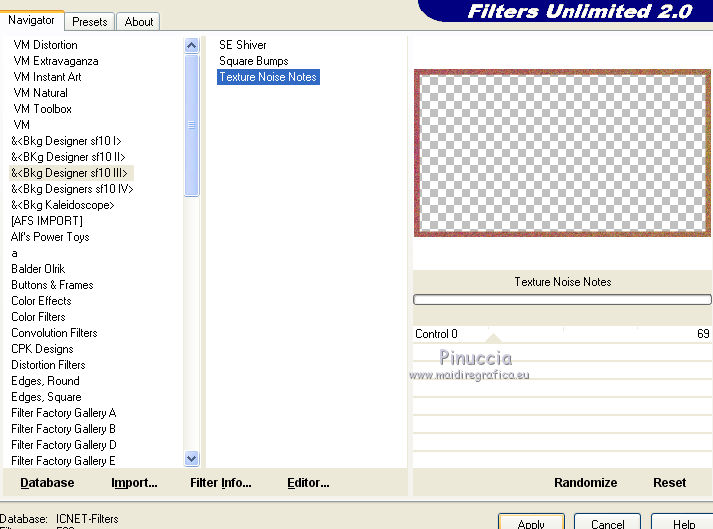Open the Presets tab
Viewport: 713px width, 529px height.
(x=90, y=22)
